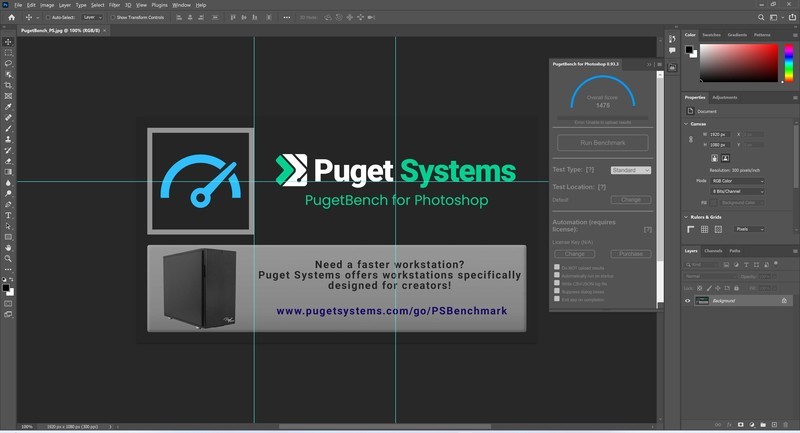The height and width of the screenshot is (433, 800).
Task: Open the RGB Color mode dropdown
Action: coord(738,181)
